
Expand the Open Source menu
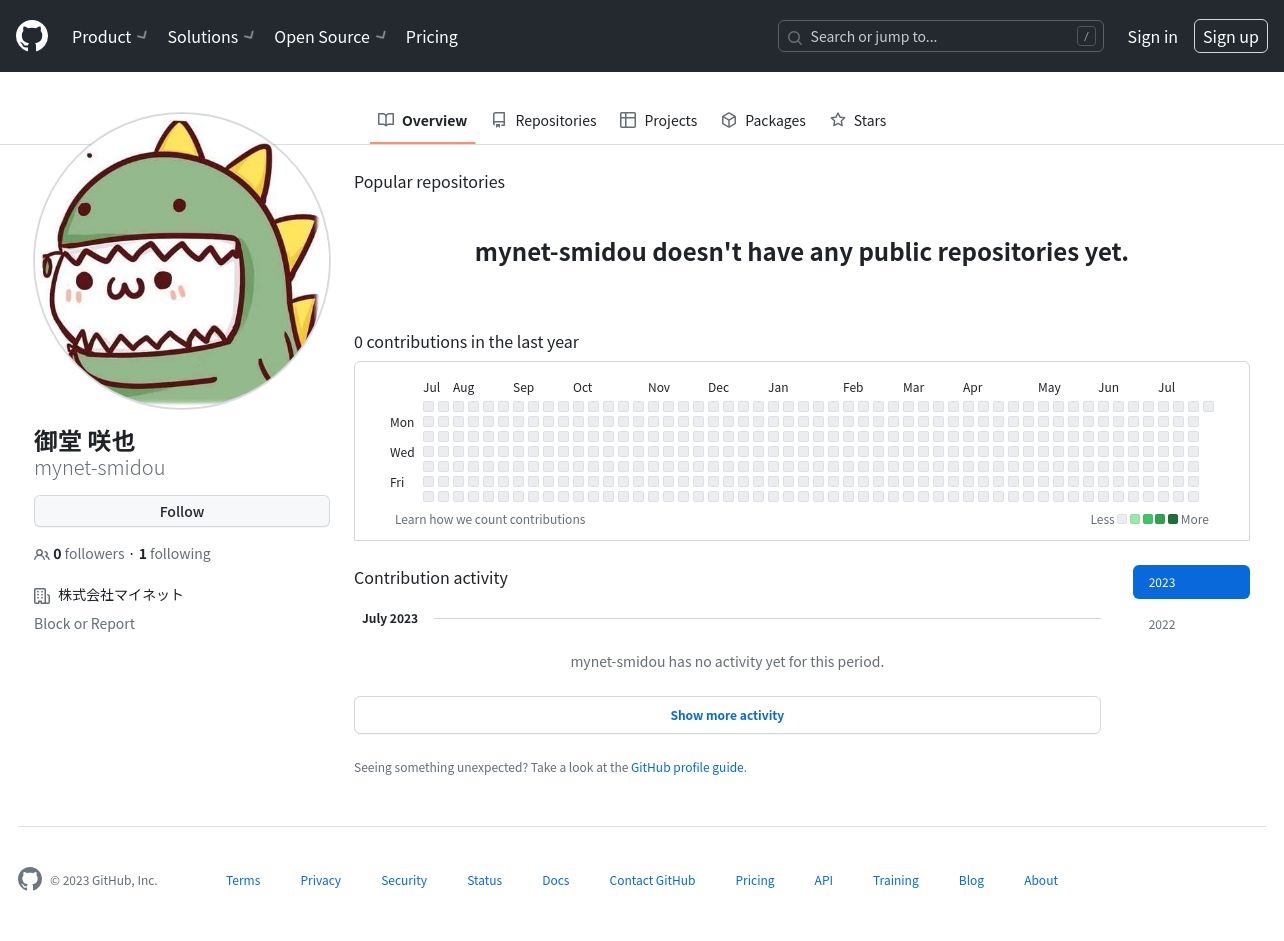pos(330,36)
